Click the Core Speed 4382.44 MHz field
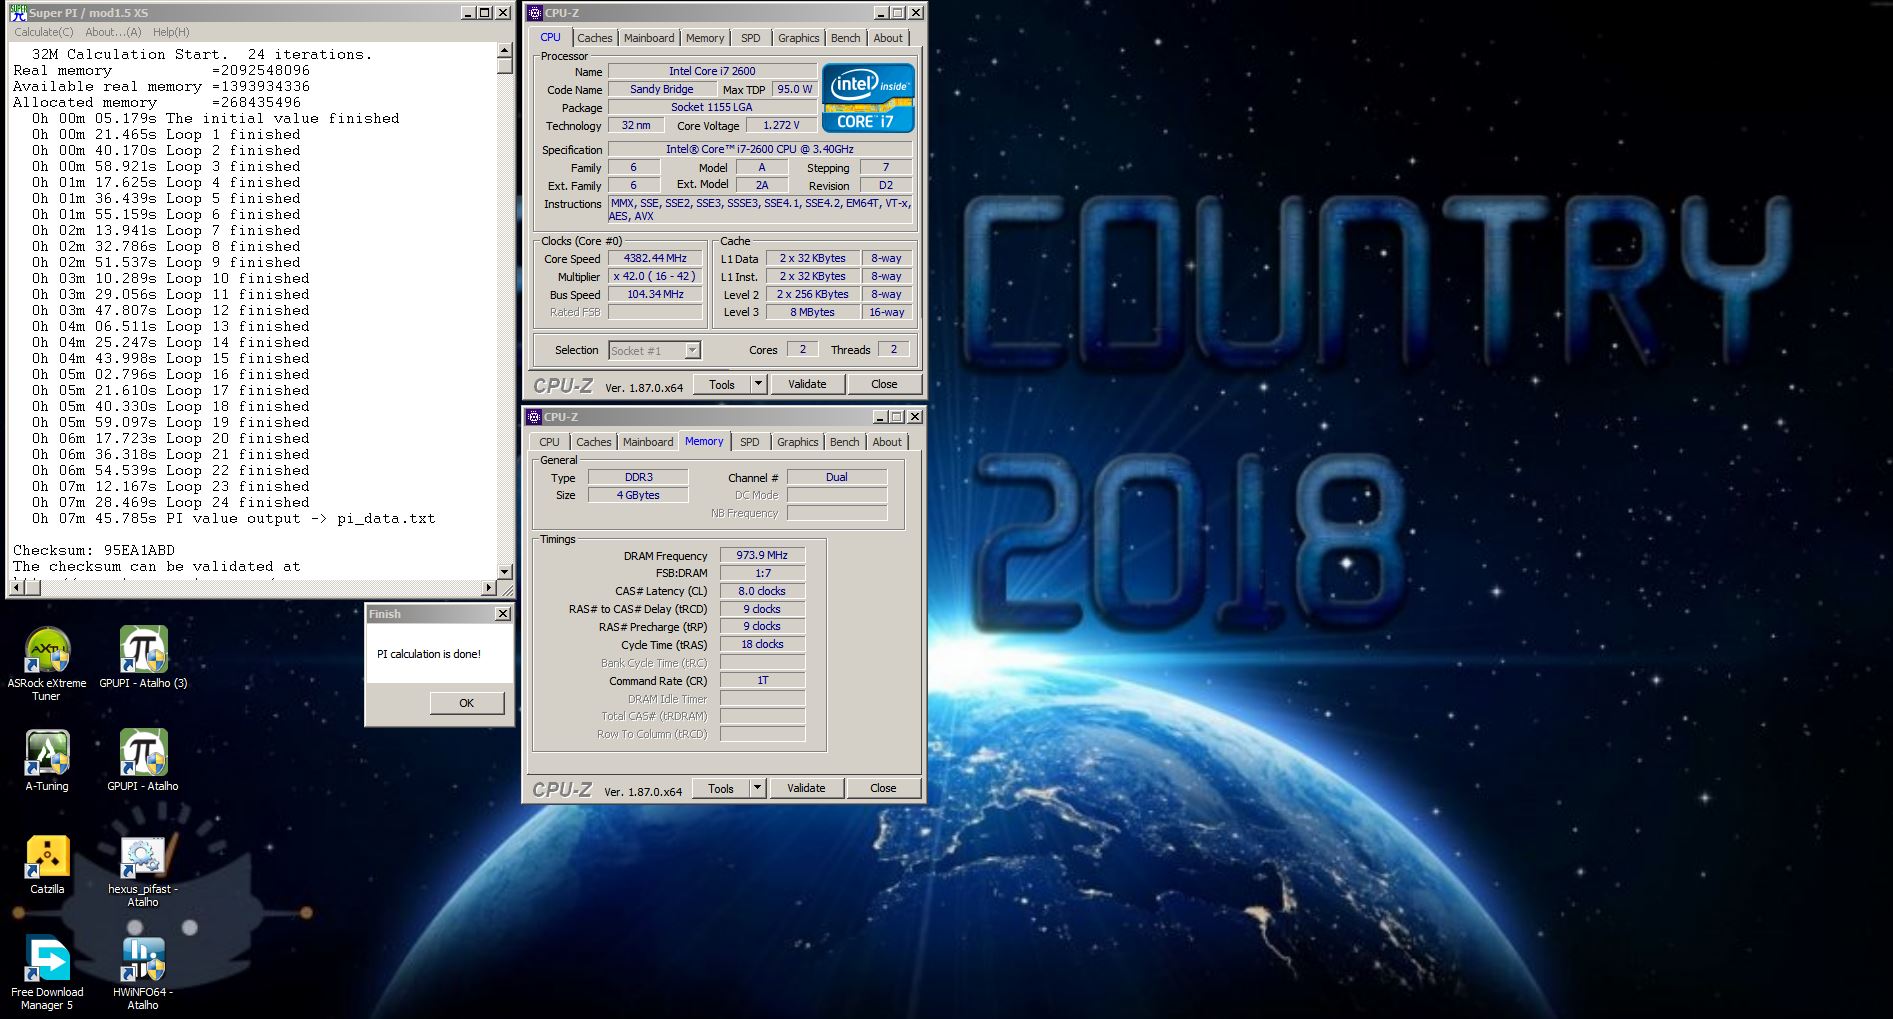Image resolution: width=1893 pixels, height=1019 pixels. click(655, 258)
